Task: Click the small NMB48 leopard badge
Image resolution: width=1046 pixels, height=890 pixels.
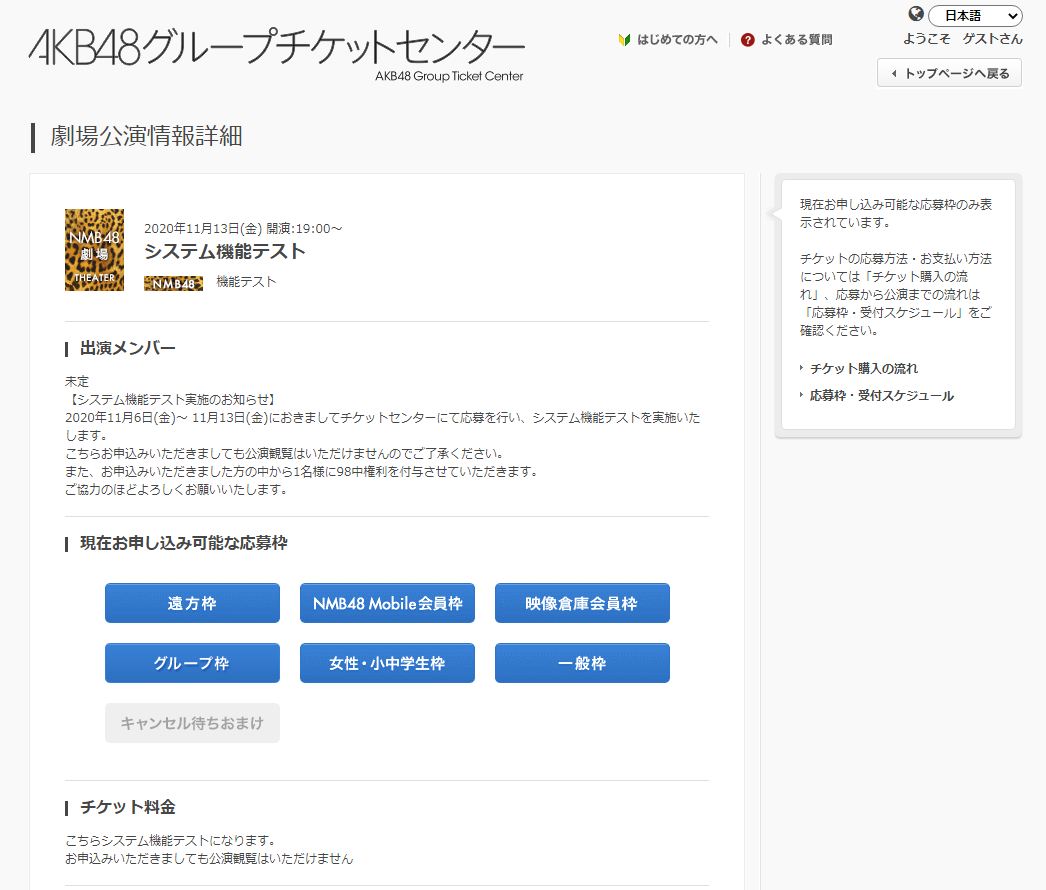Action: click(x=173, y=284)
